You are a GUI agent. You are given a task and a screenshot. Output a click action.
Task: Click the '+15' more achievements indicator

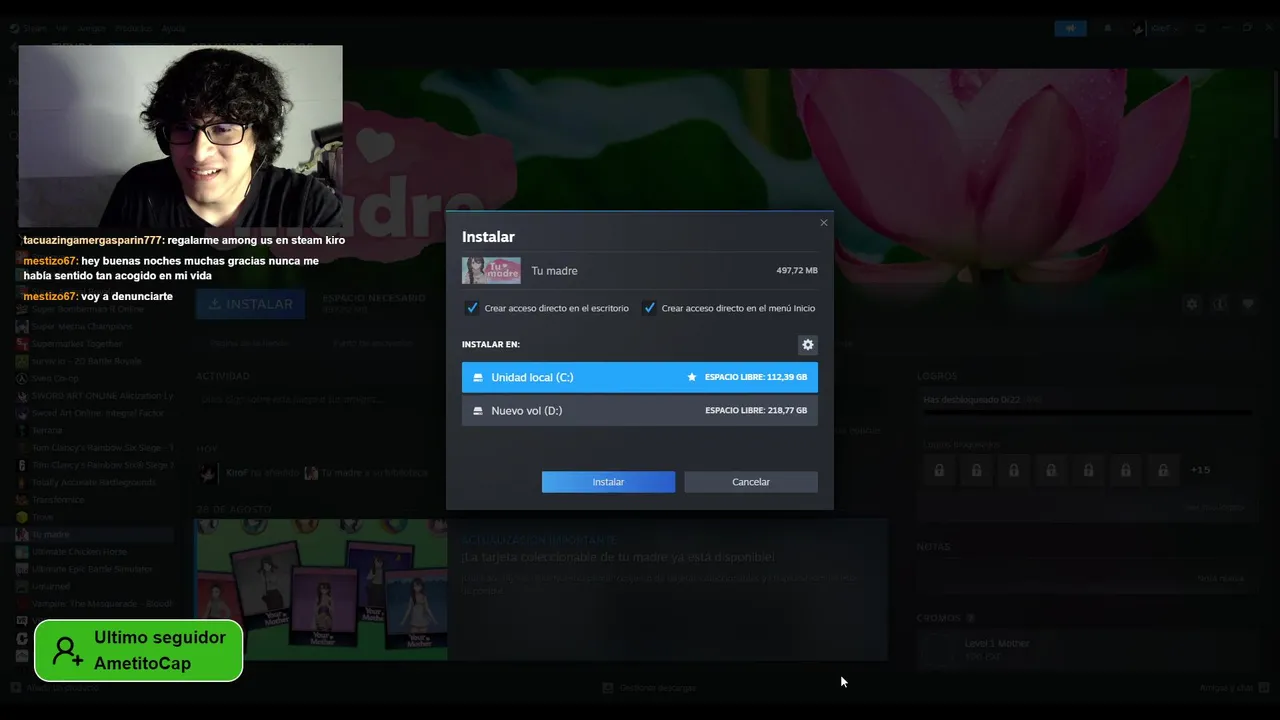pos(1200,470)
